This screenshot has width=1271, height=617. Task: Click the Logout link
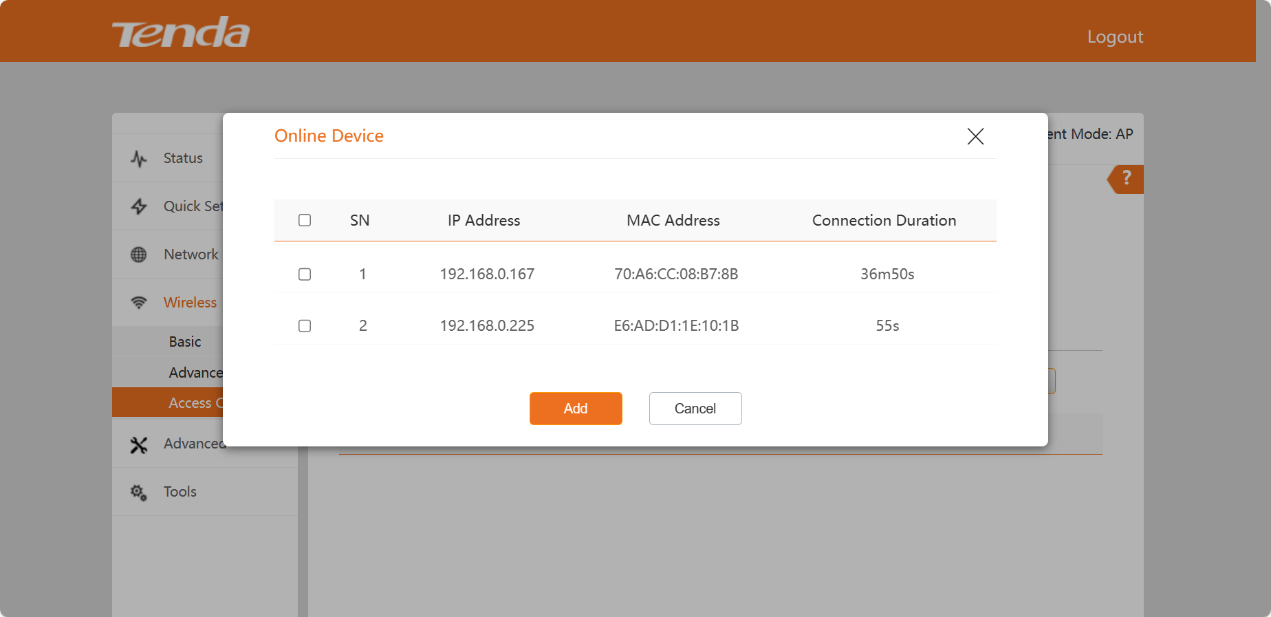[1114, 37]
